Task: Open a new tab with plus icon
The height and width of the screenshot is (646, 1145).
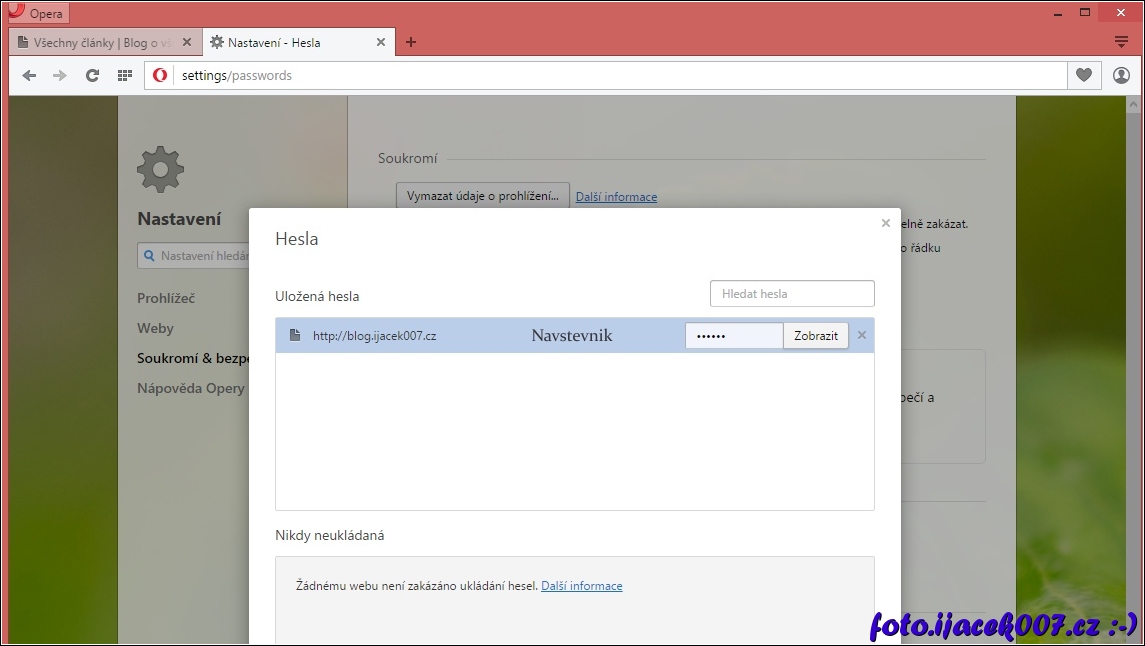Action: pyautogui.click(x=411, y=42)
